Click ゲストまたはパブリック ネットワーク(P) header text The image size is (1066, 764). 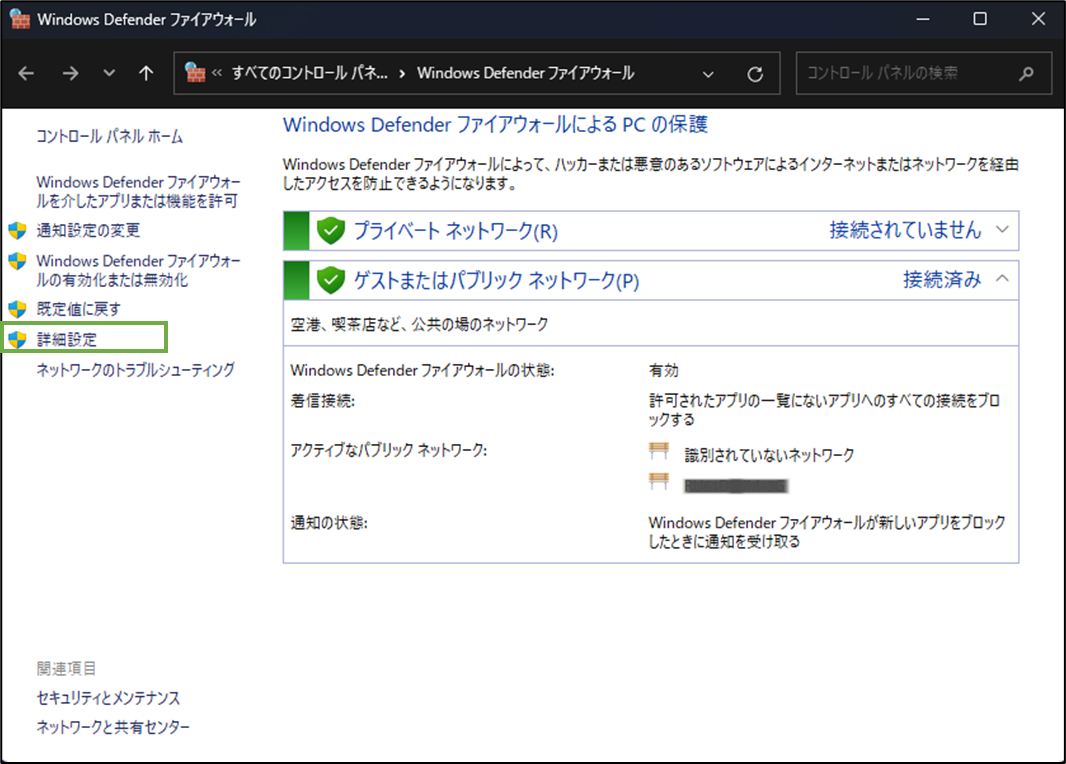[x=496, y=280]
